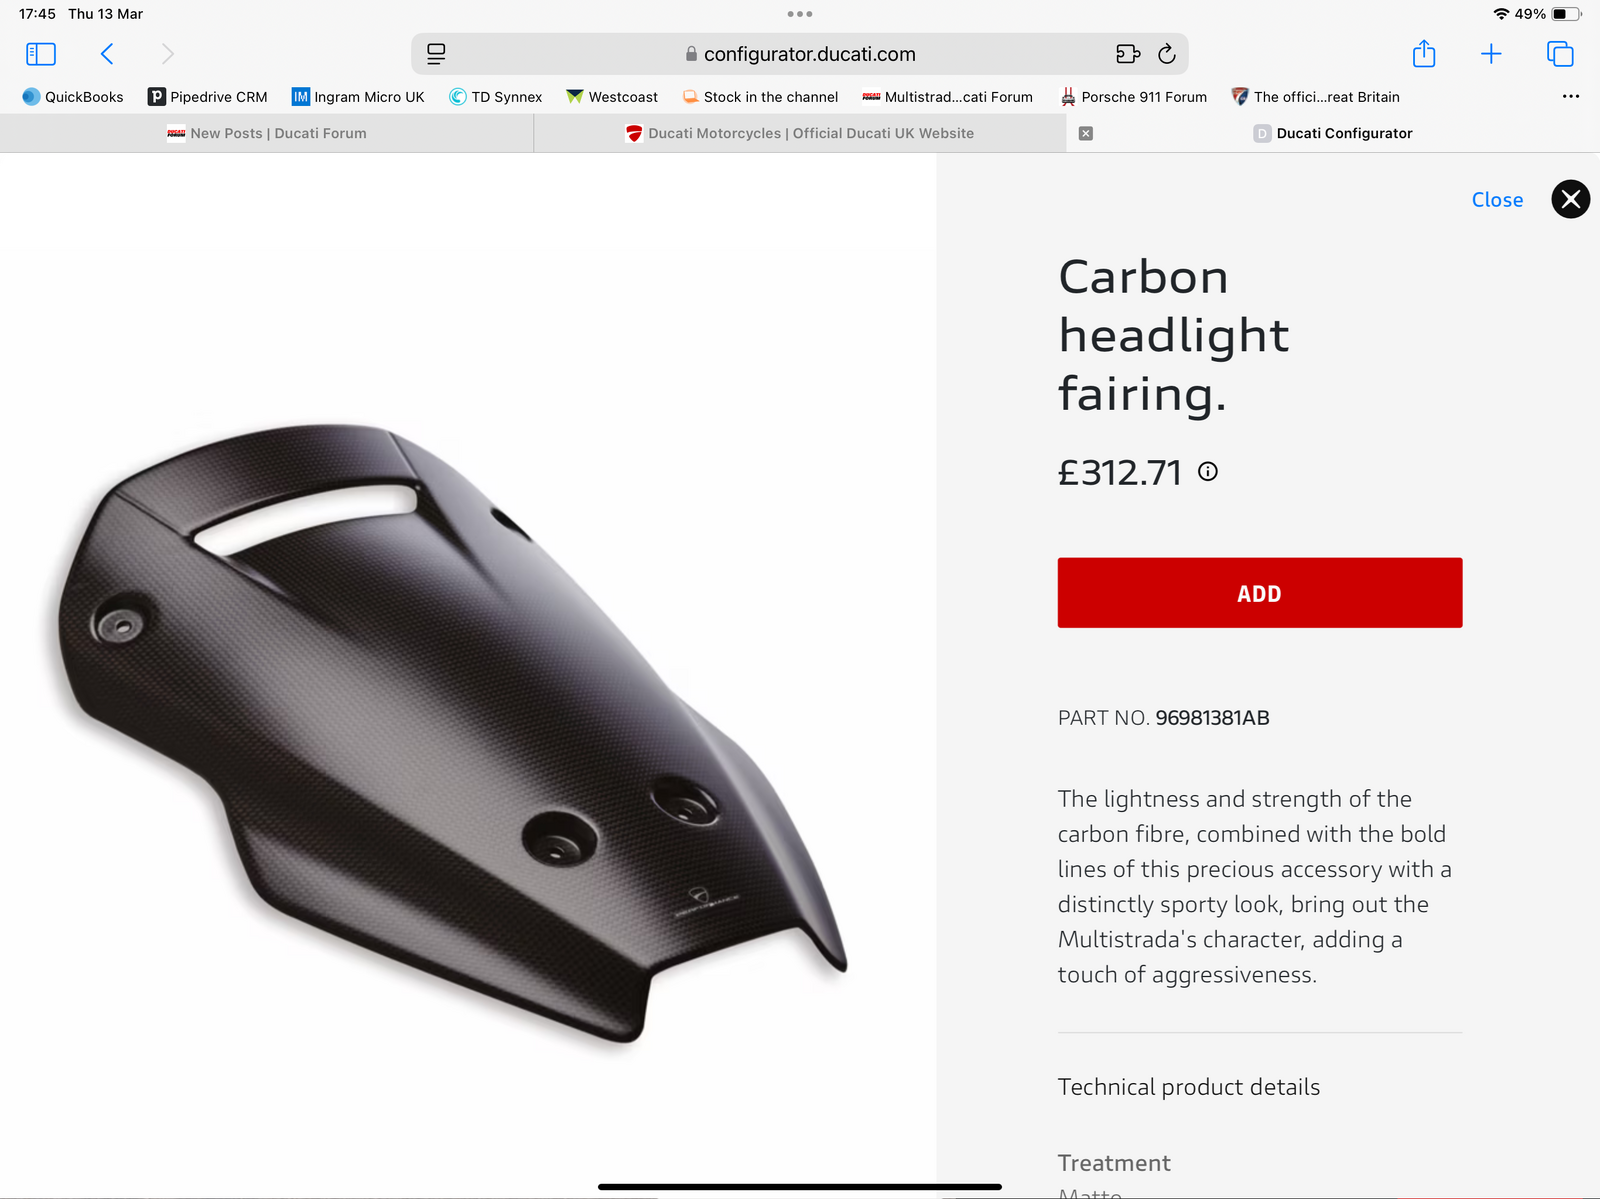Tap the configurator.ducati.com address field
This screenshot has width=1600, height=1199.
pyautogui.click(x=800, y=54)
